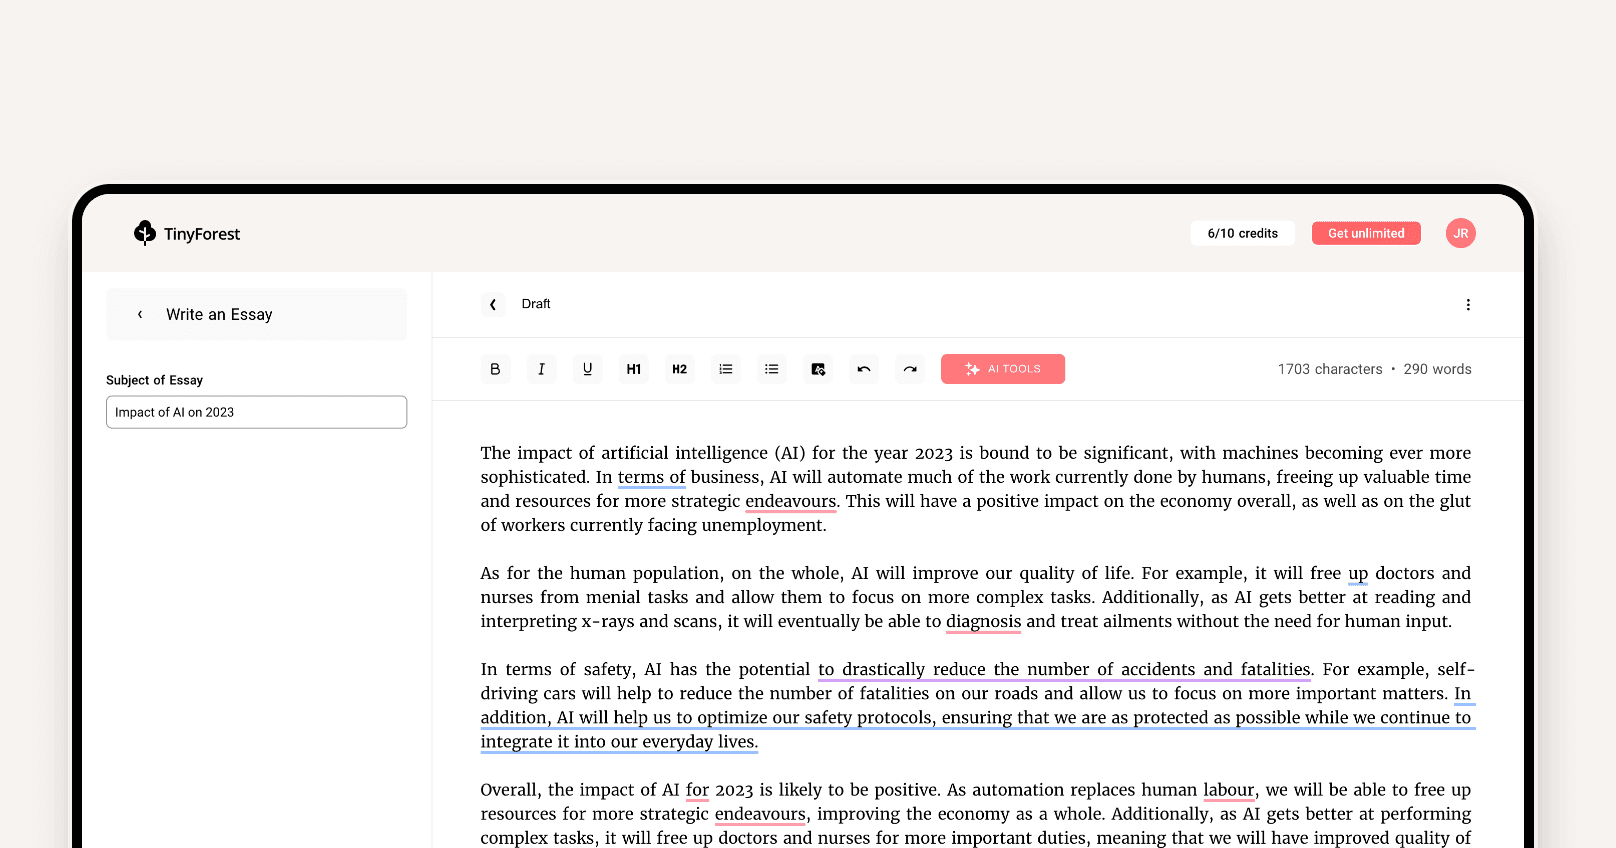Open the three-dot draft options menu
The width and height of the screenshot is (1616, 848).
tap(1467, 305)
